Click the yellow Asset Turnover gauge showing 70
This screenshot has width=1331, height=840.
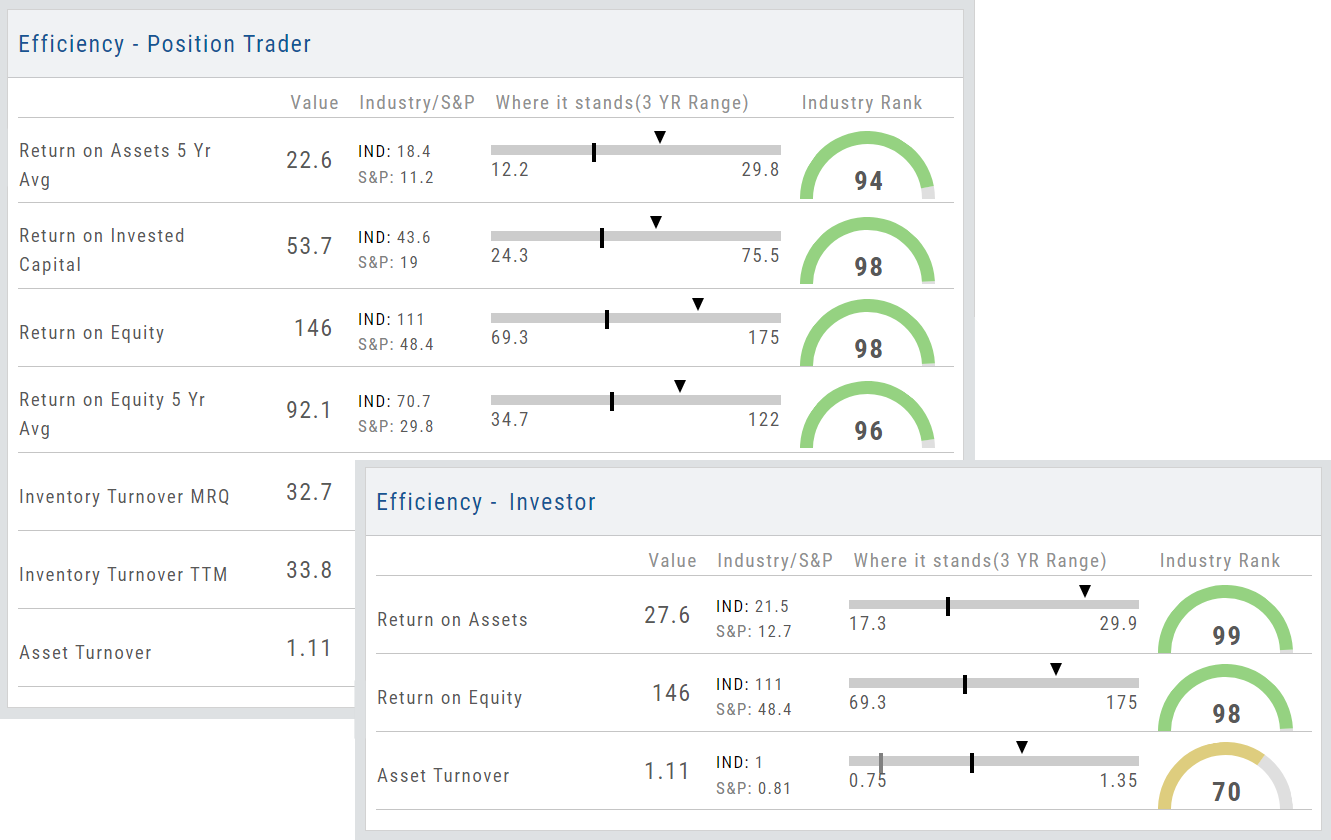pos(1225,776)
